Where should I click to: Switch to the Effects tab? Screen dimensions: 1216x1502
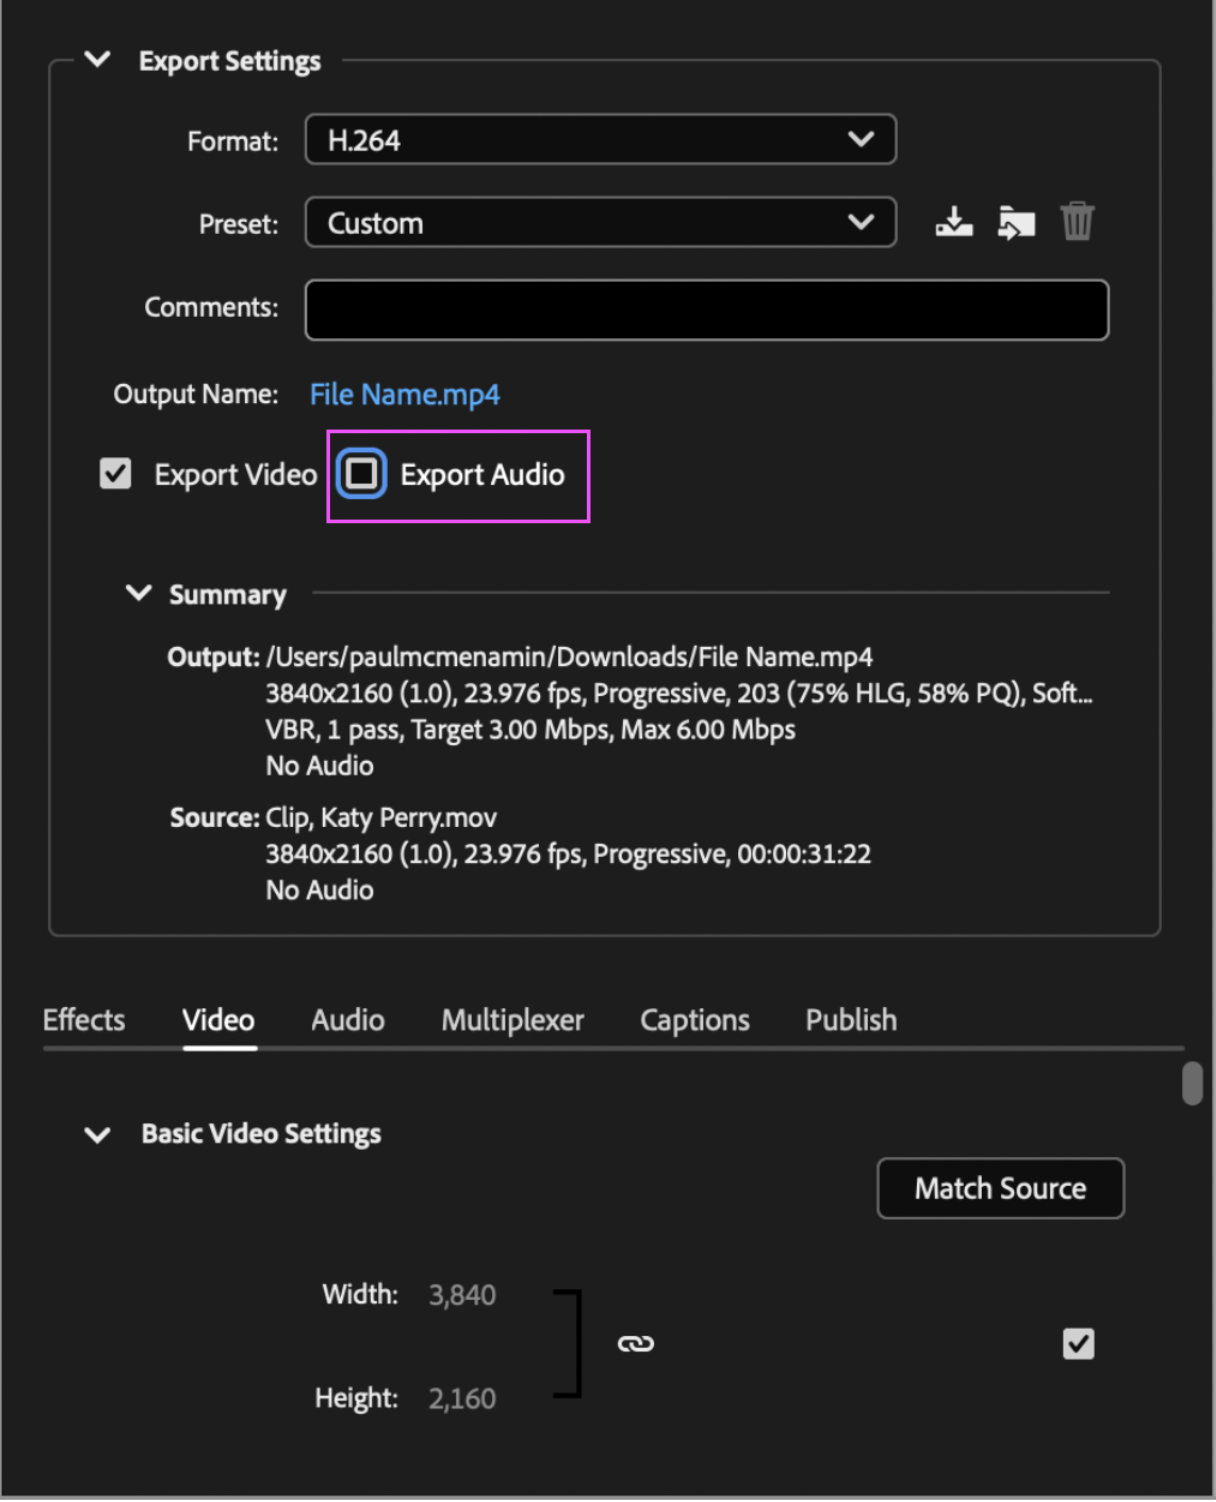click(x=83, y=1019)
